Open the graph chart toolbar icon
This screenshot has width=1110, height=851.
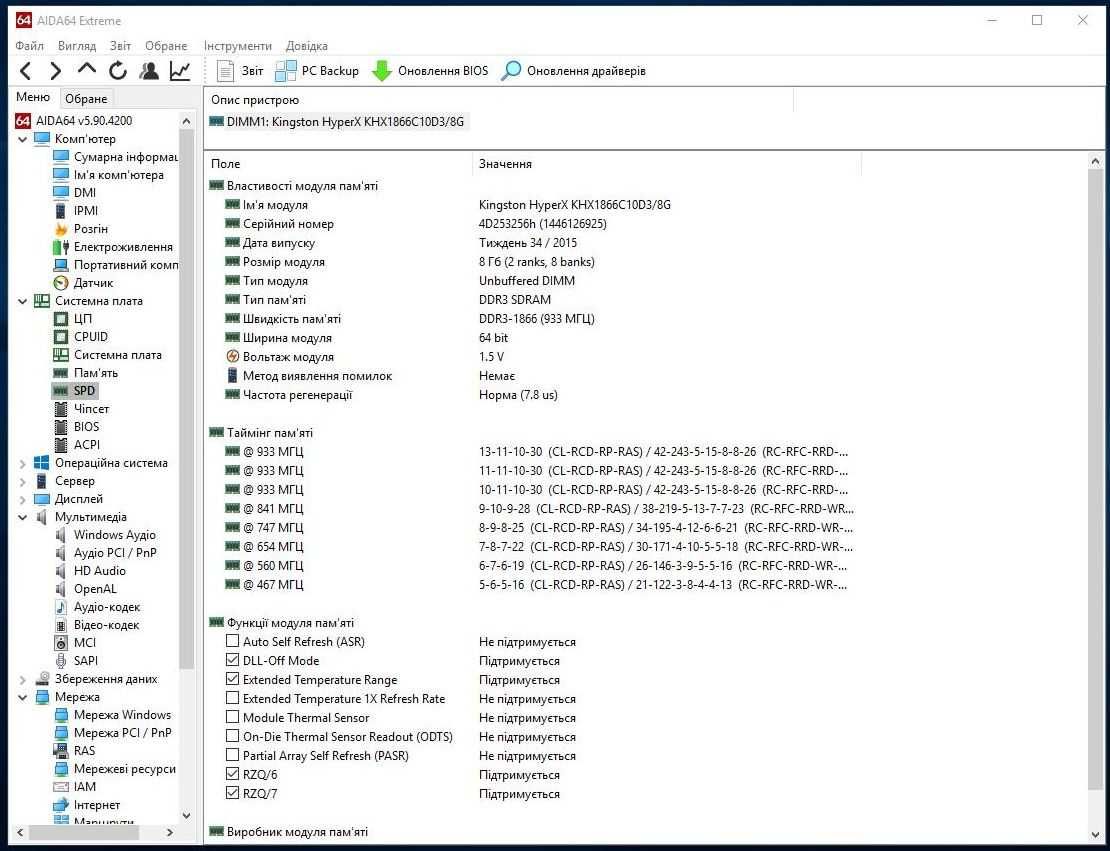(180, 71)
